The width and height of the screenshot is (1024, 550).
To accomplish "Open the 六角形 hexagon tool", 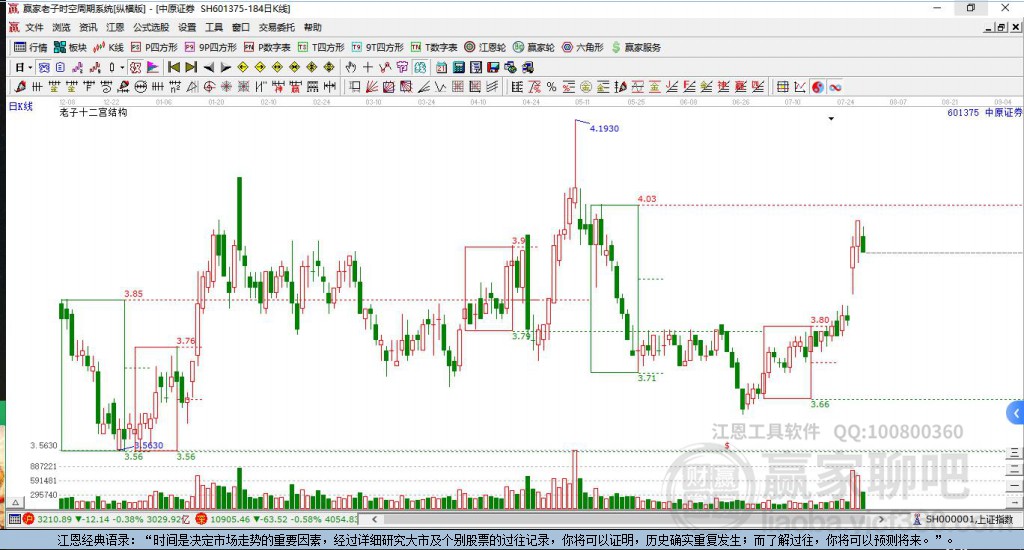I will pyautogui.click(x=583, y=47).
